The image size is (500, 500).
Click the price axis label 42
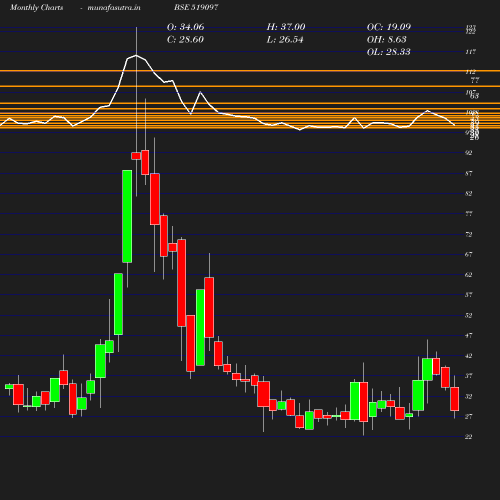[469, 356]
